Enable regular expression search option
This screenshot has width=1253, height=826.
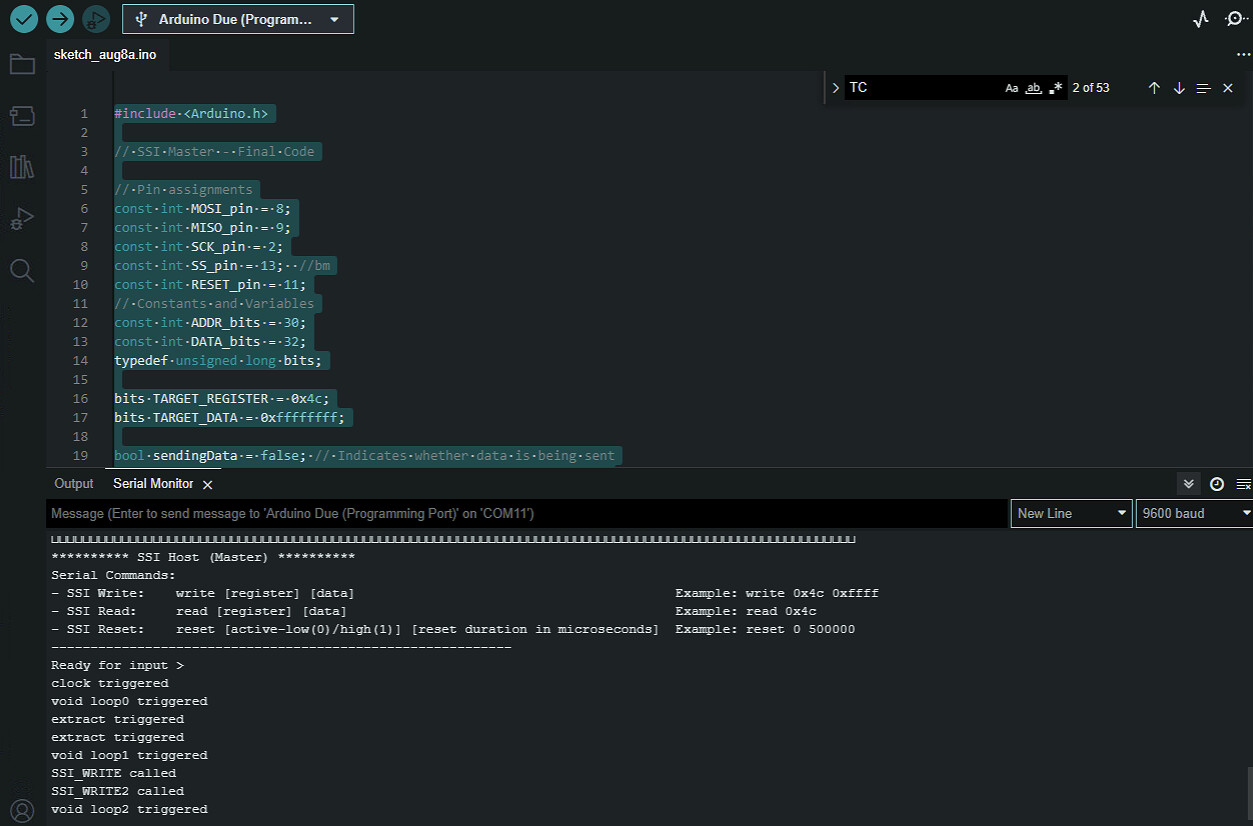[1056, 88]
